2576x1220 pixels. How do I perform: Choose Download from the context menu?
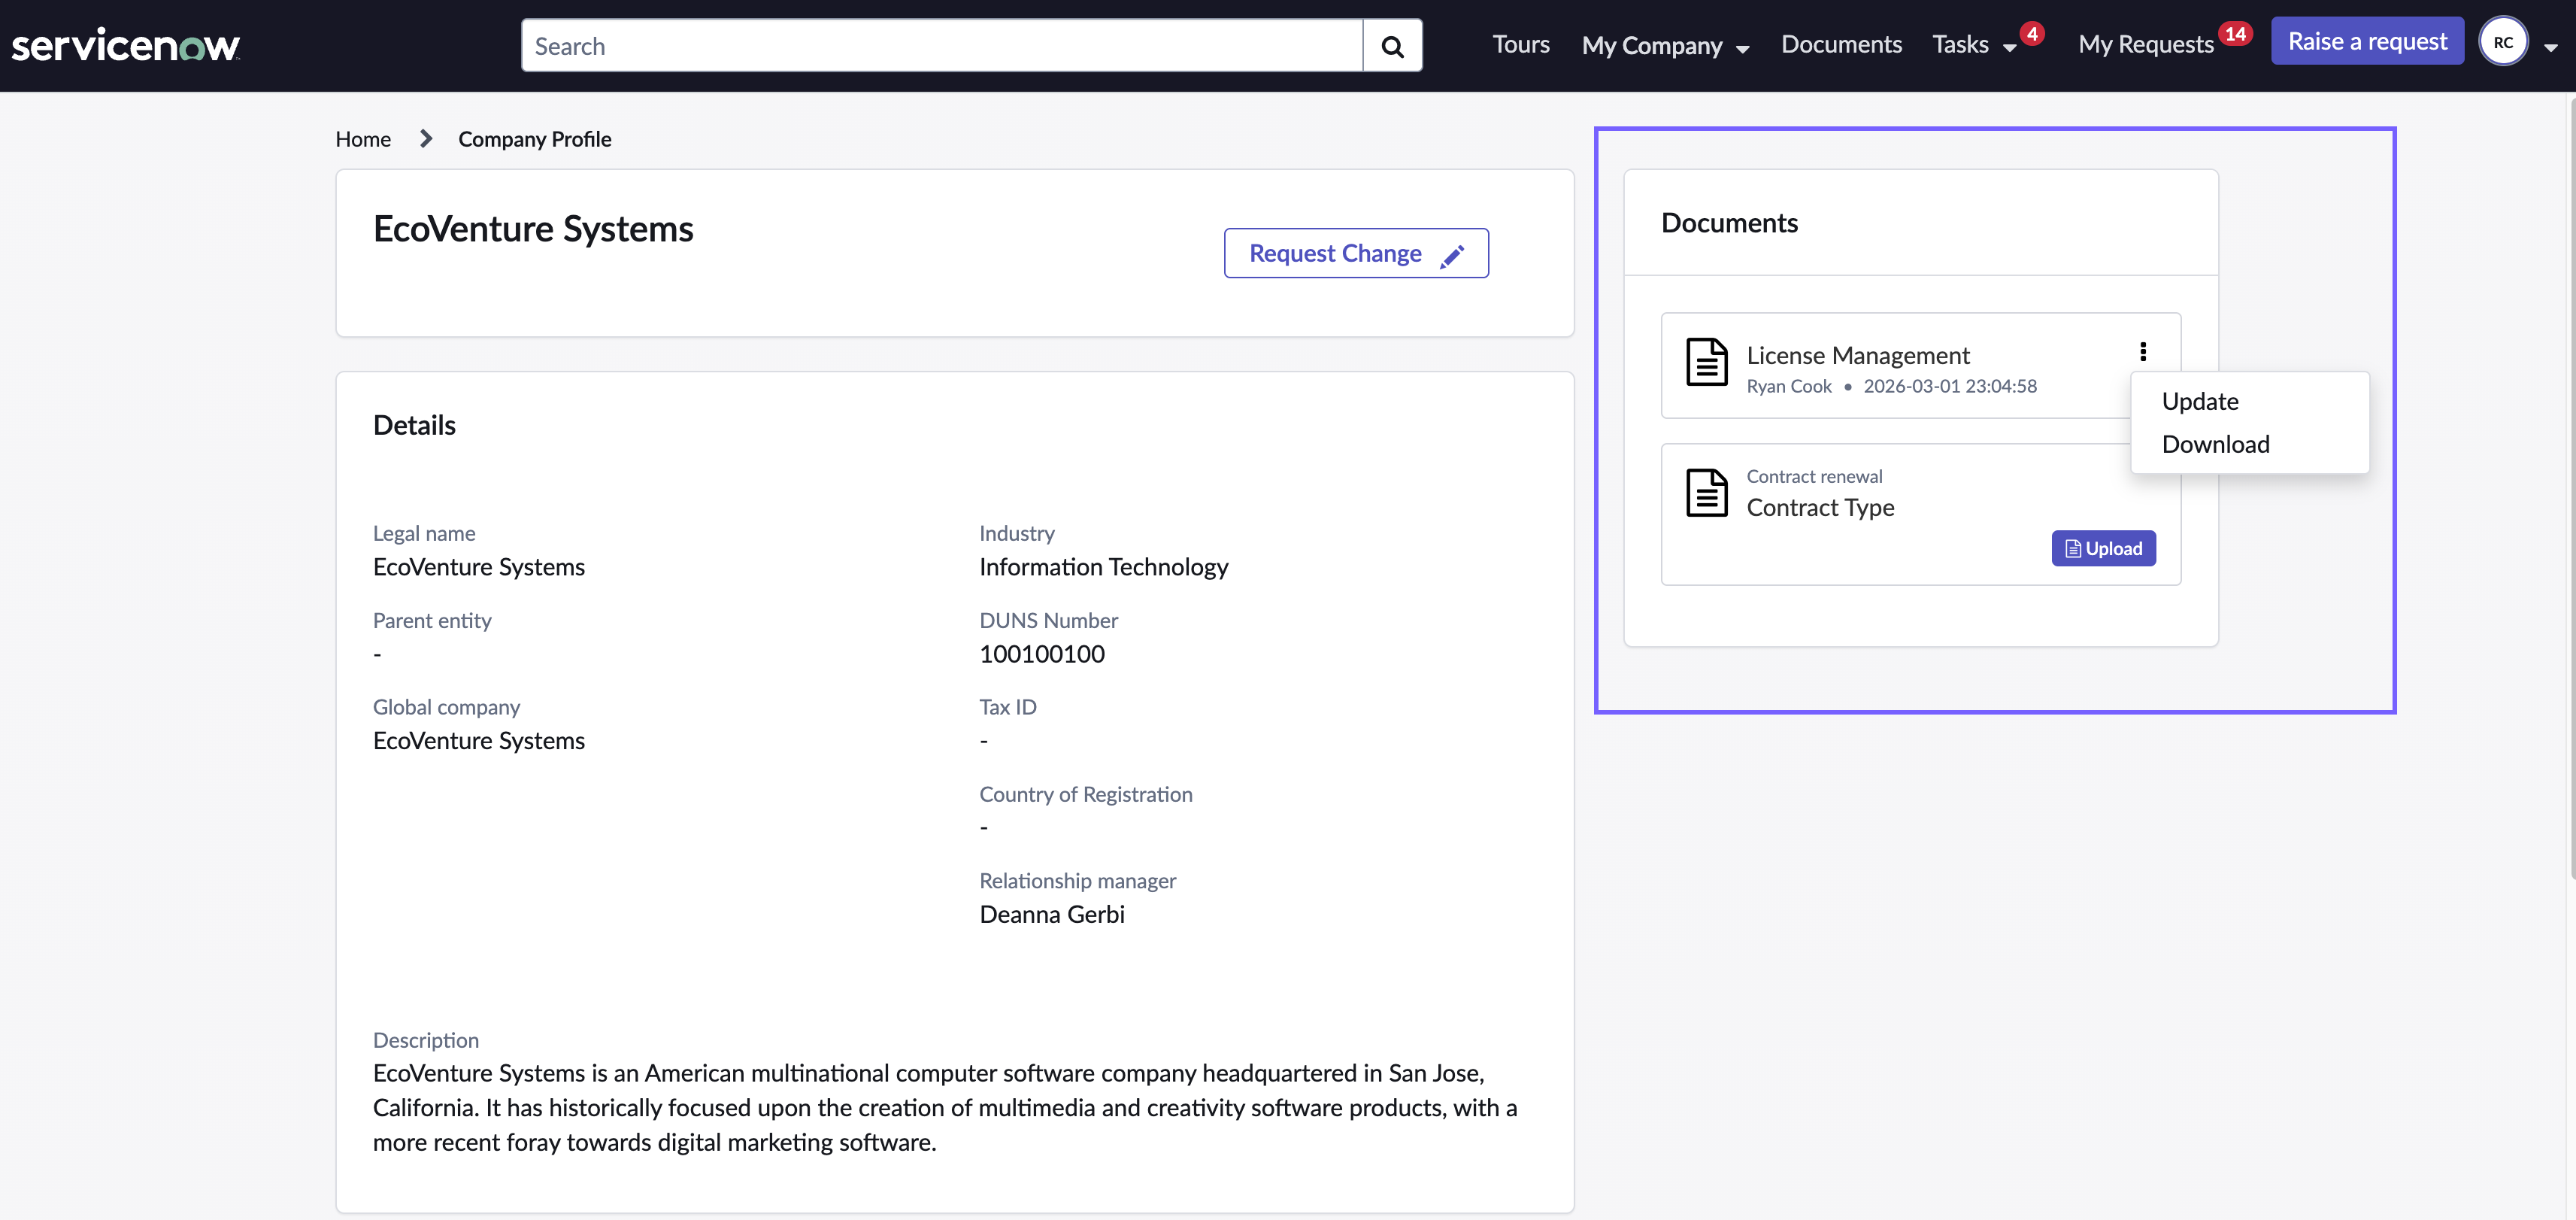point(2215,444)
